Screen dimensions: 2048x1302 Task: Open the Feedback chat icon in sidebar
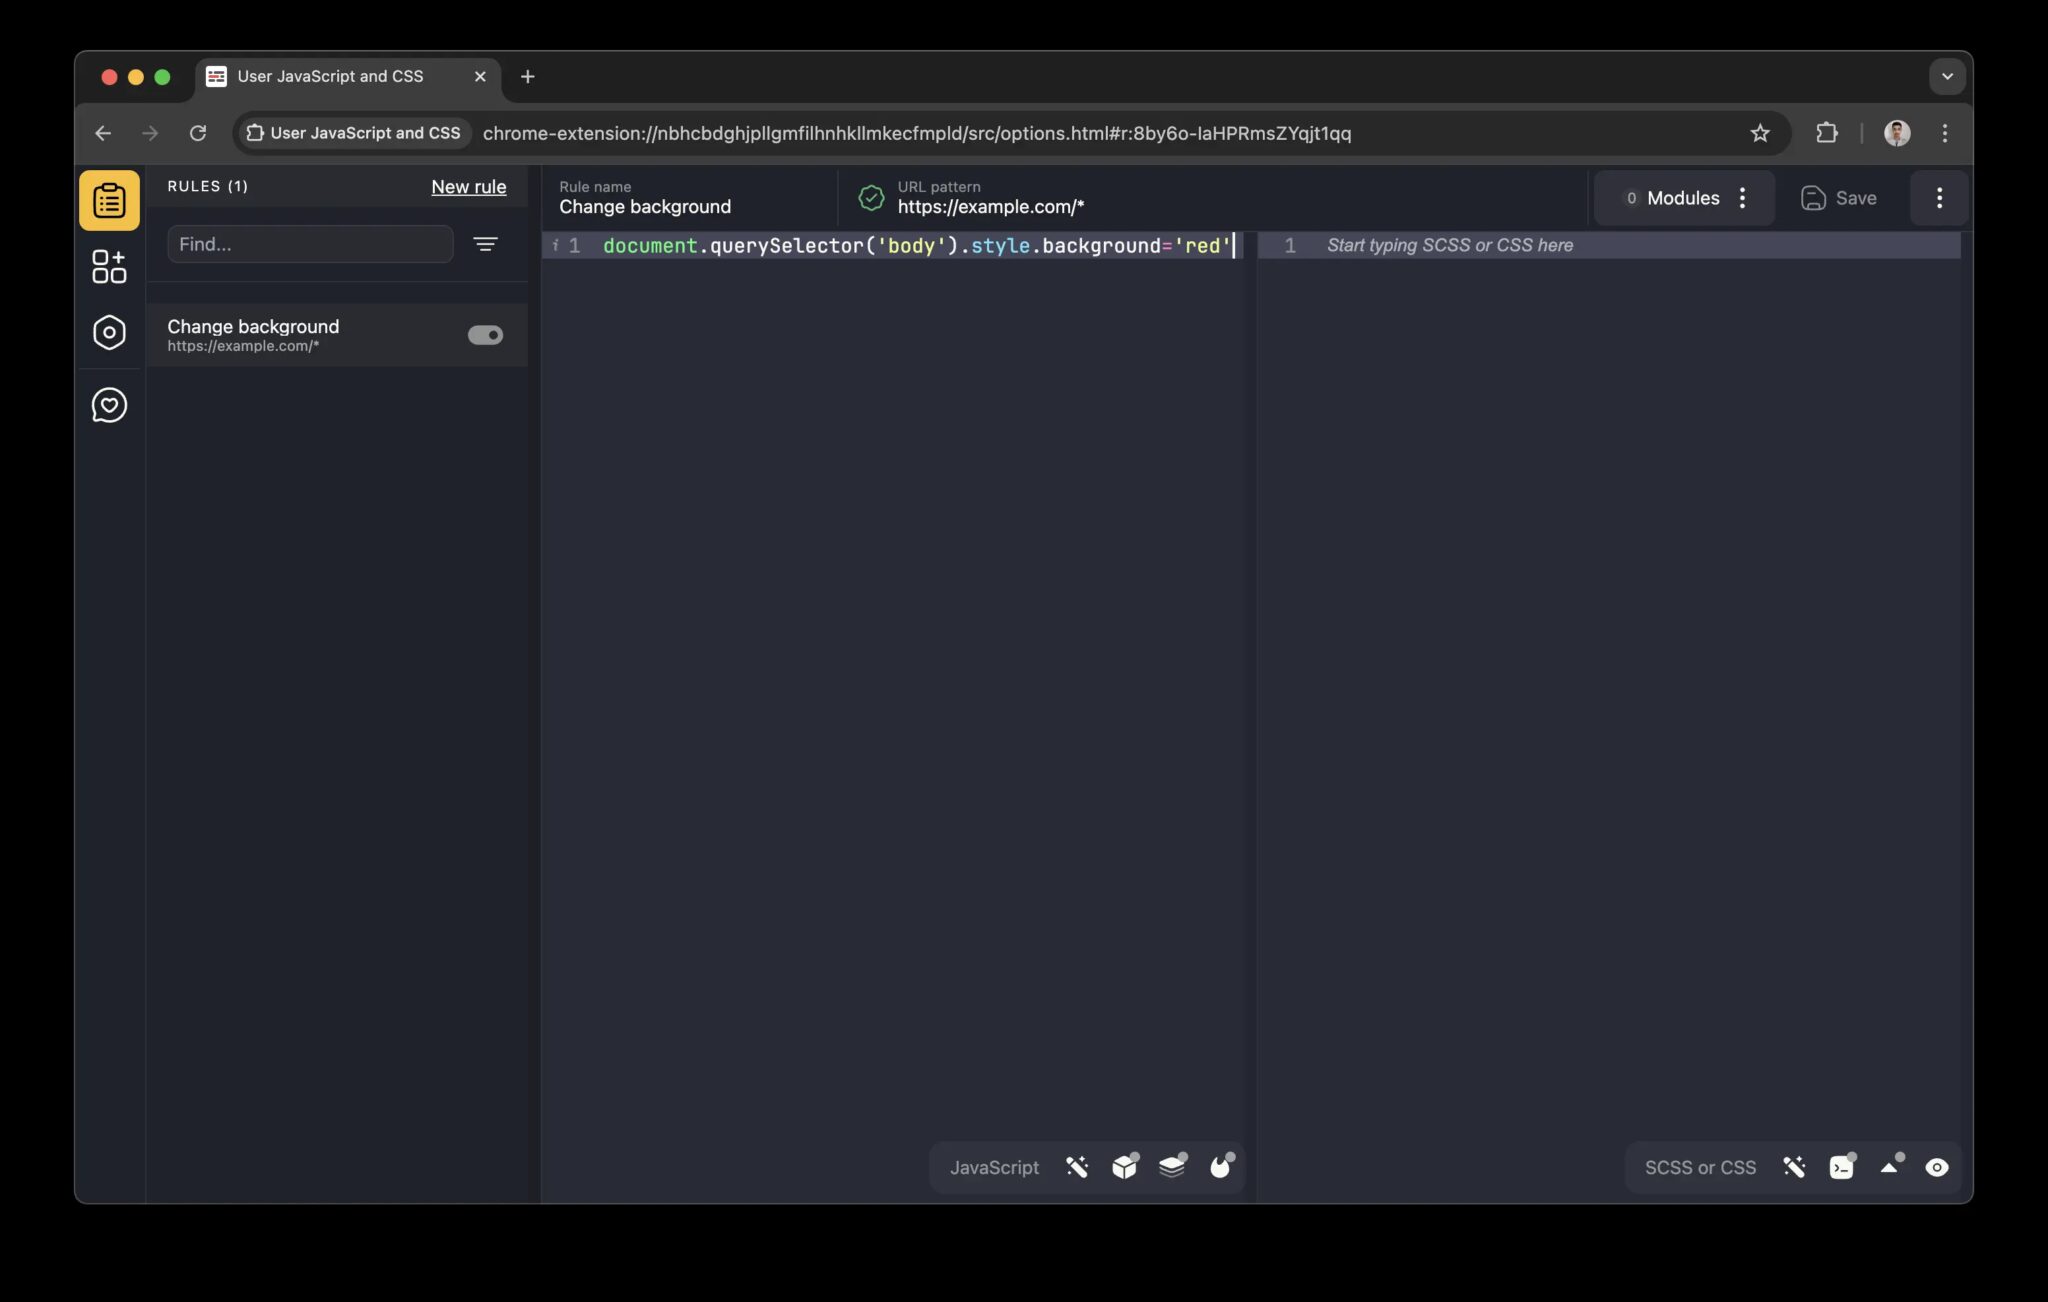[x=109, y=405]
